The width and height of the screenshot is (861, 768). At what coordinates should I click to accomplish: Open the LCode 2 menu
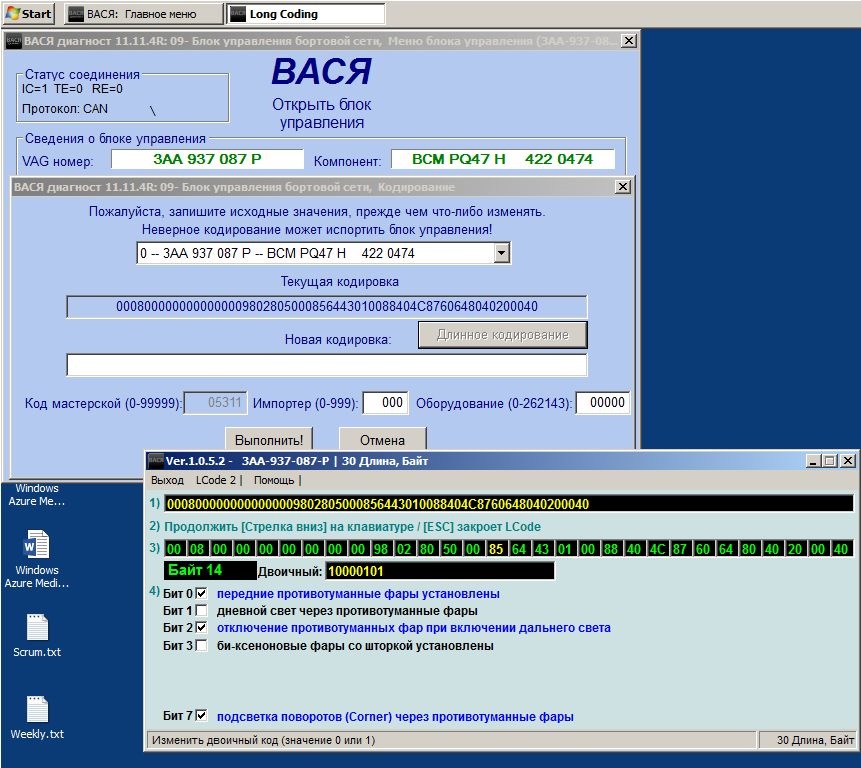coord(216,480)
